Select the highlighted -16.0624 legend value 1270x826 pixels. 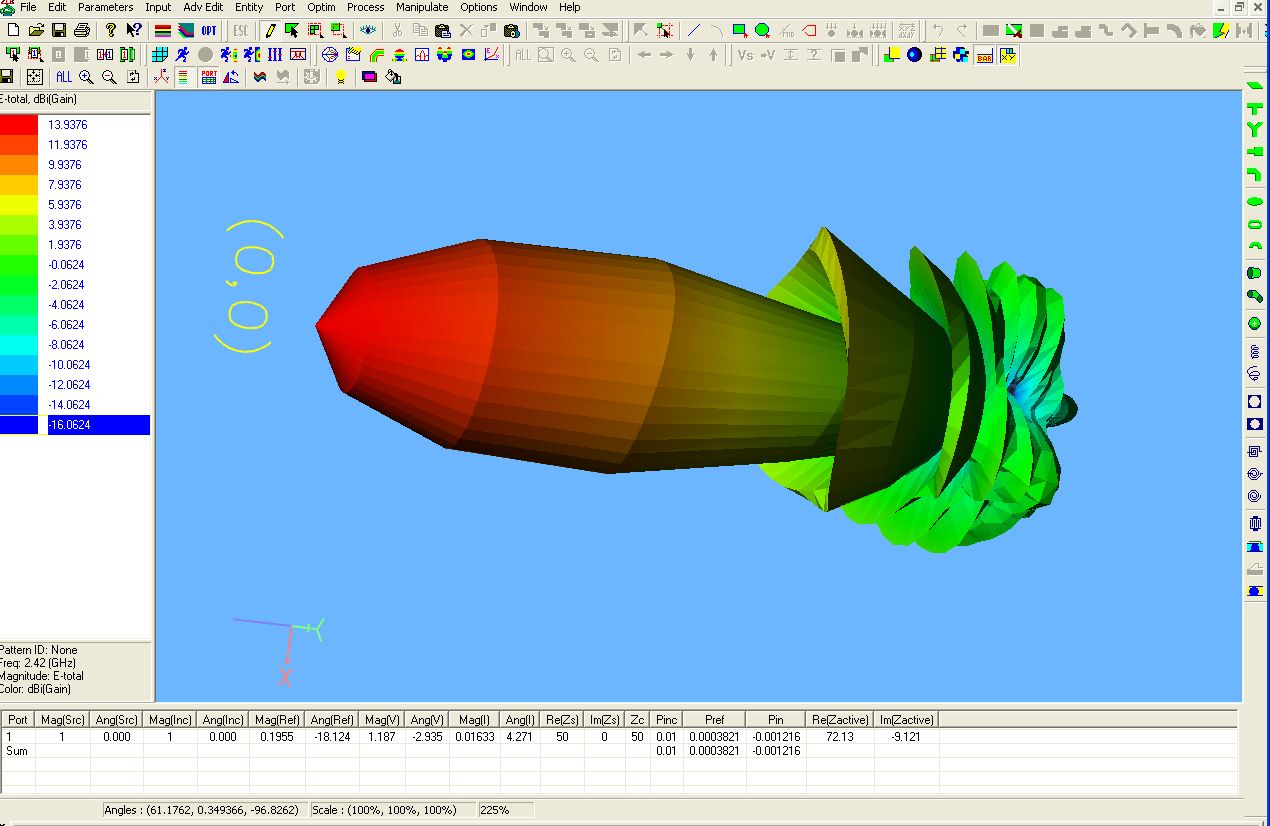tap(98, 425)
